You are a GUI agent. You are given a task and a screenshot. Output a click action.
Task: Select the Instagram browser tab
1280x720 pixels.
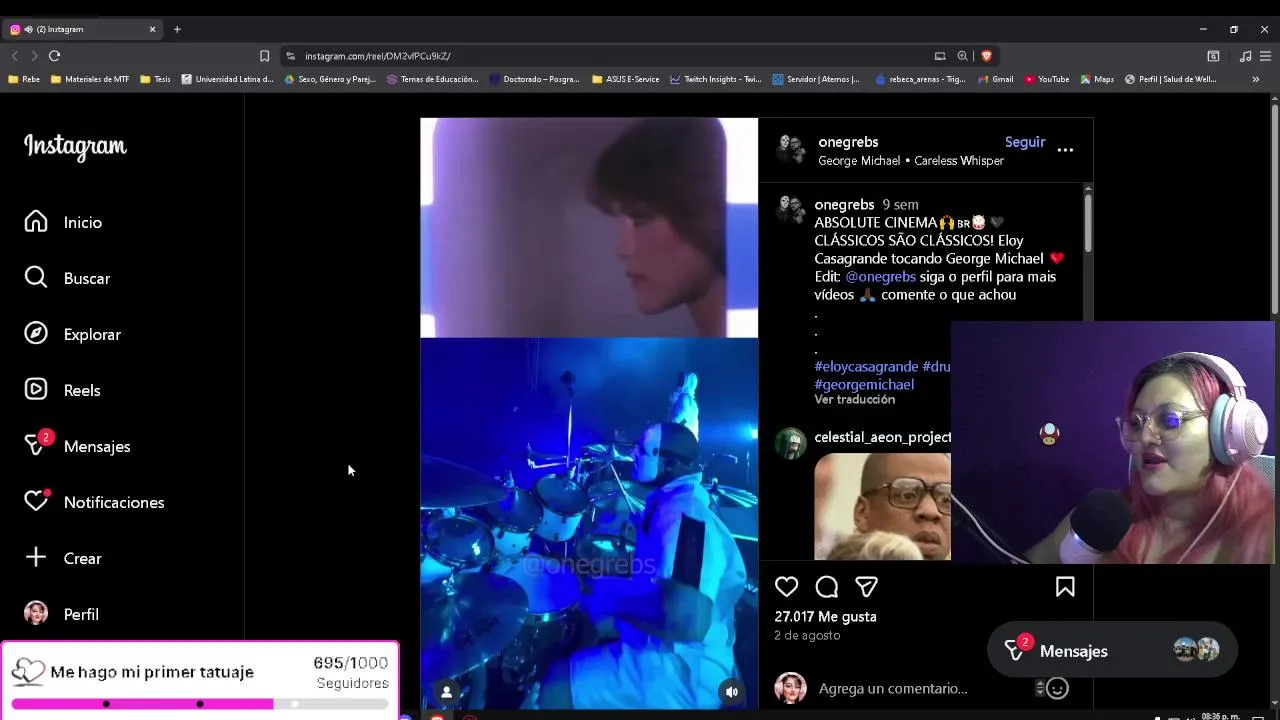click(x=84, y=29)
